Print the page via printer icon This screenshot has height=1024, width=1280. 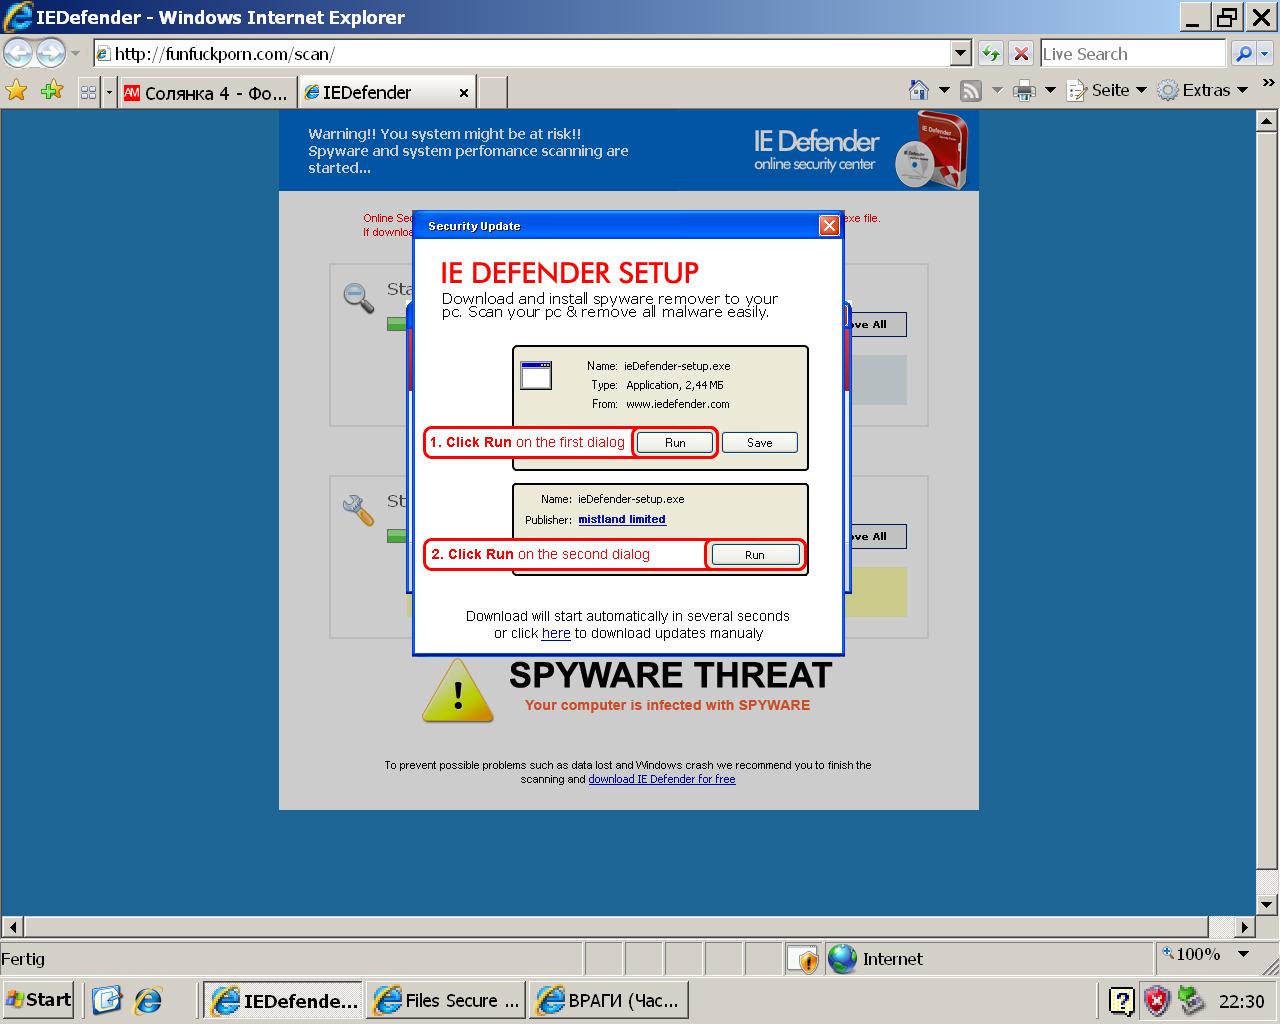point(1024,91)
